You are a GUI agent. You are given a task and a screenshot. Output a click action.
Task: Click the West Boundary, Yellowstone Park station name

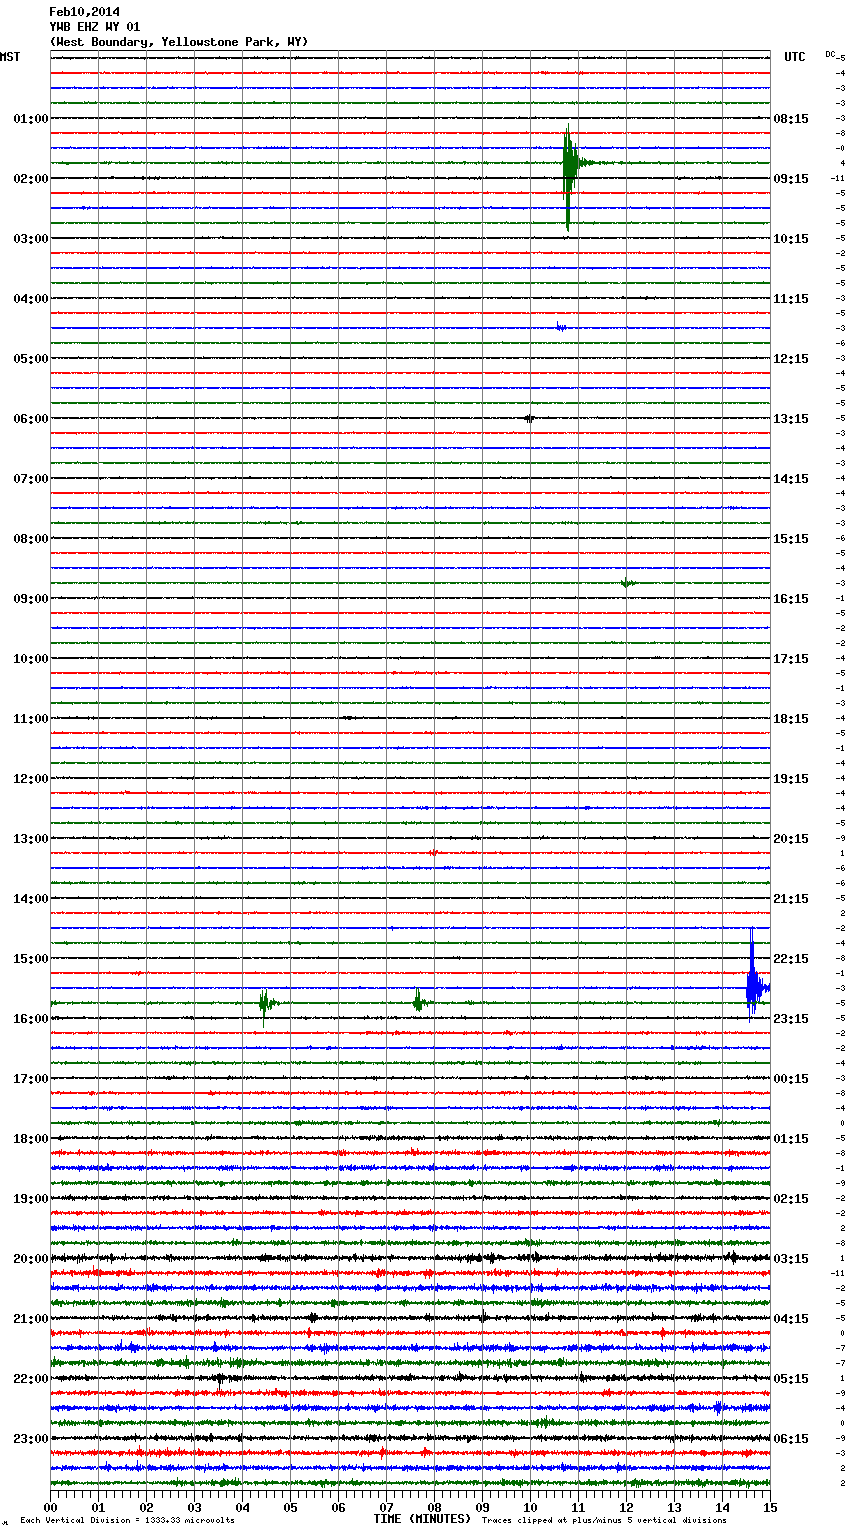point(179,42)
